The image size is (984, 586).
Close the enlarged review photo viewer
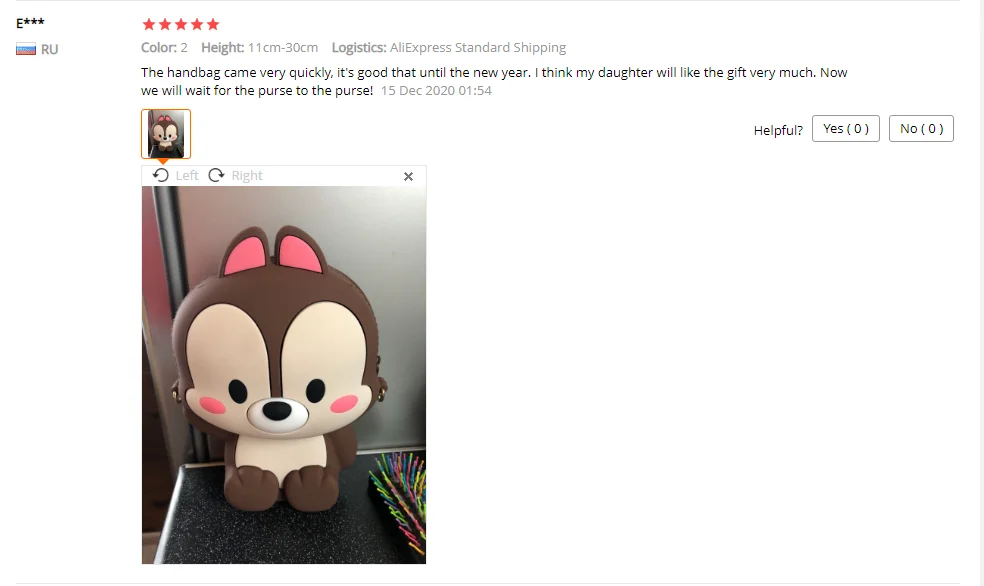pyautogui.click(x=409, y=177)
